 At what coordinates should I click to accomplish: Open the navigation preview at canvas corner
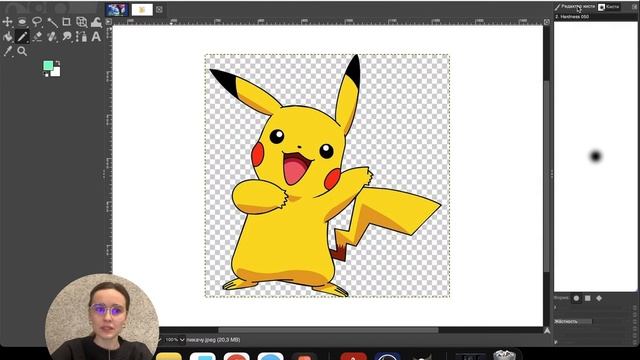click(547, 331)
